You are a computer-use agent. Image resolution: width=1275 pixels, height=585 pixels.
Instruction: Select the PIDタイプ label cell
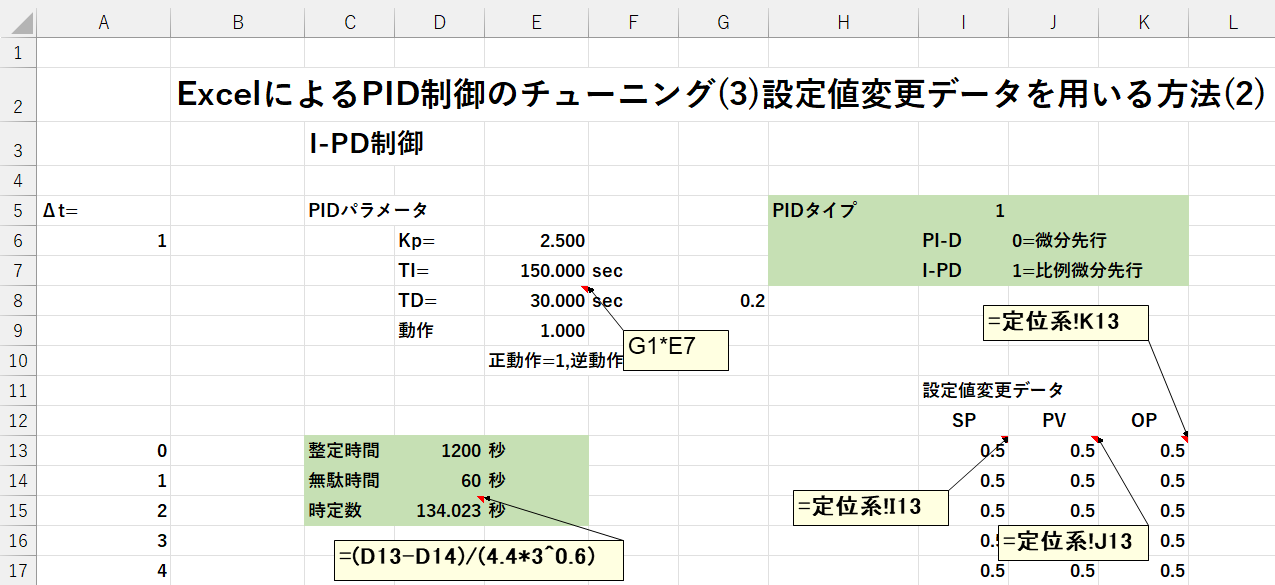coord(843,210)
